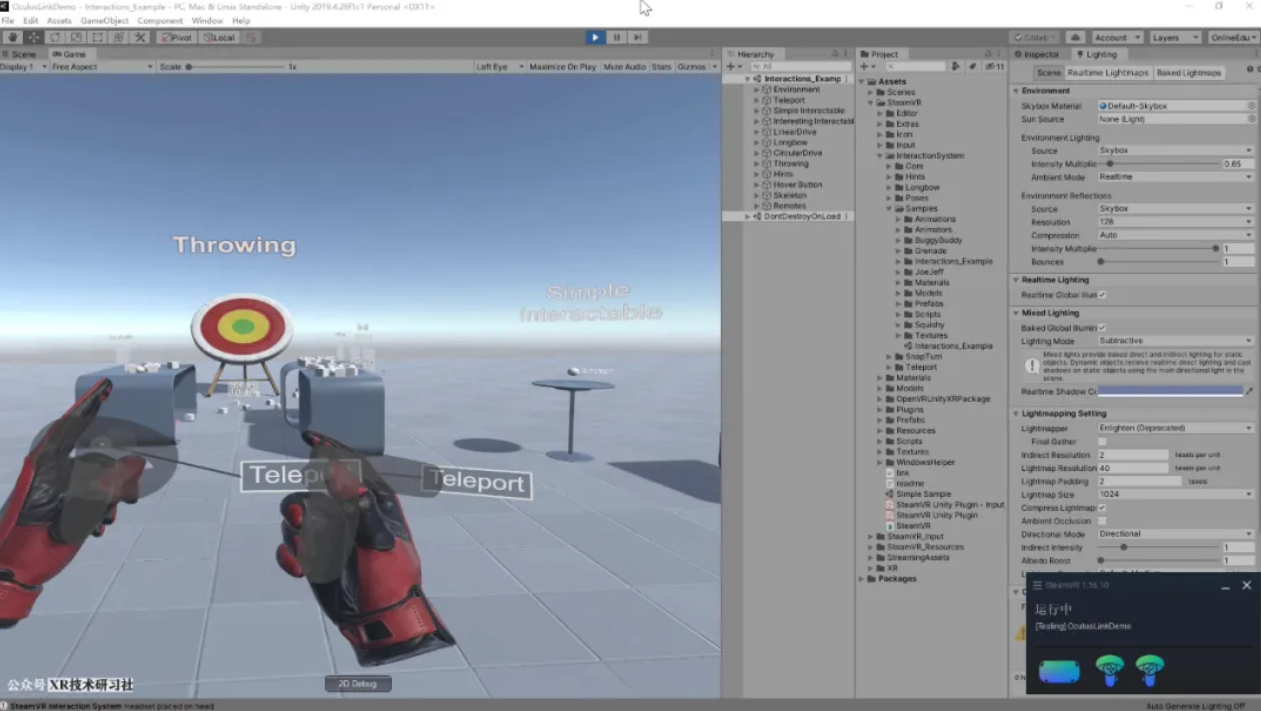
Task: Toggle Maximize On Play button
Action: pyautogui.click(x=562, y=67)
